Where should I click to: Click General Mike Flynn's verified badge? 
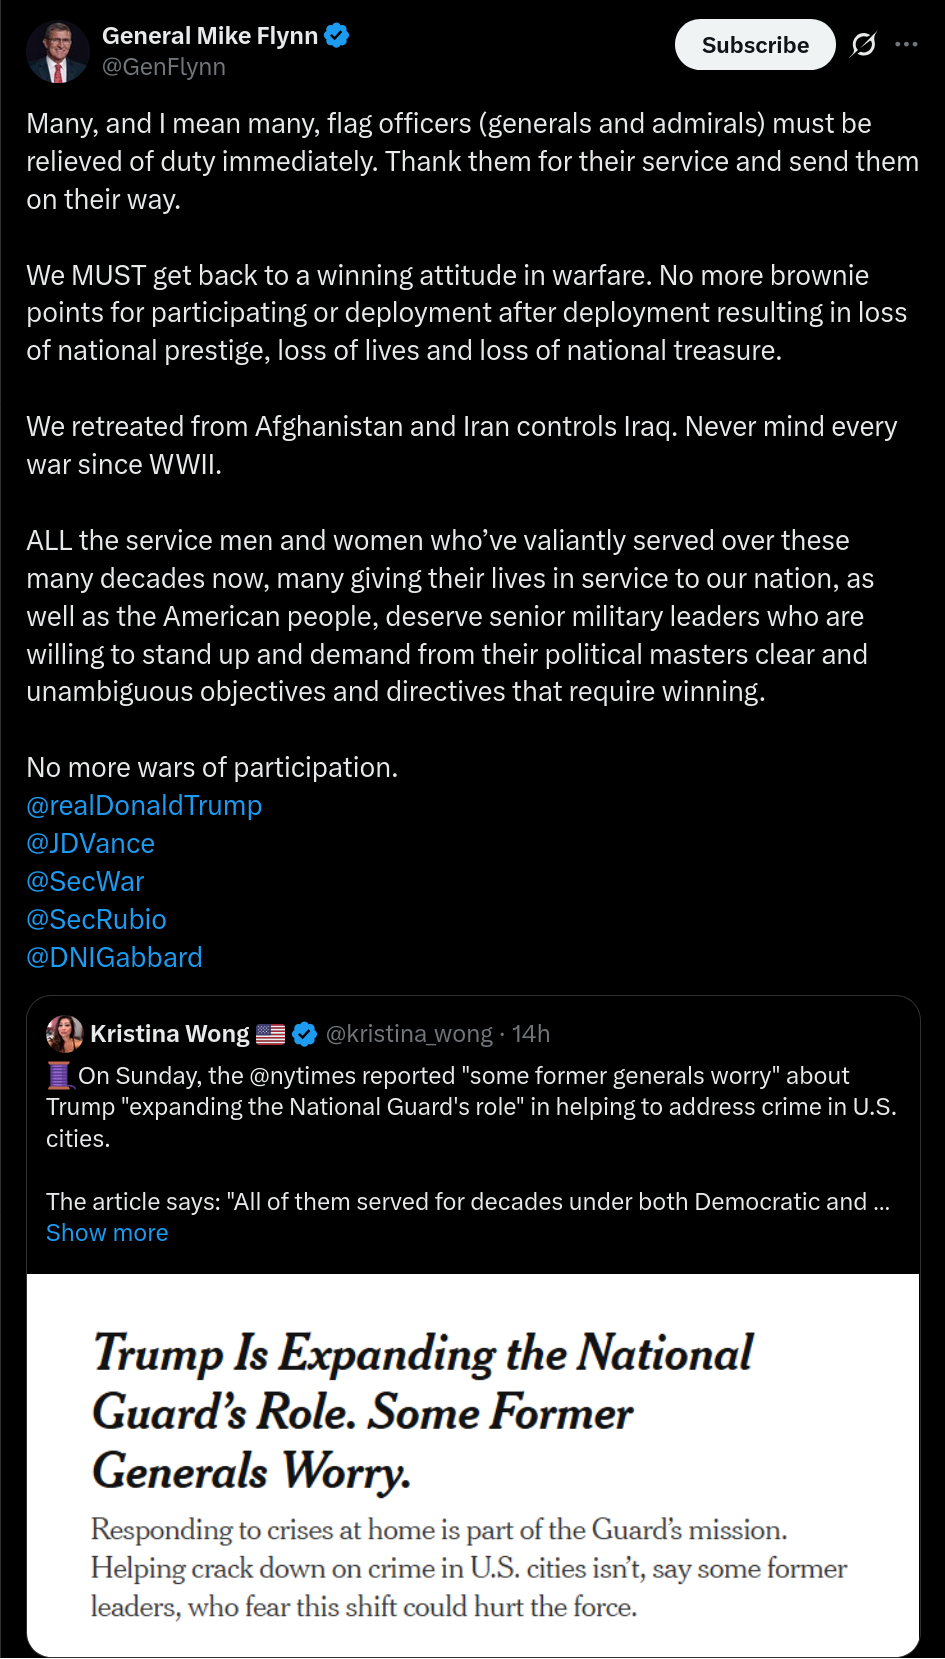pos(337,36)
